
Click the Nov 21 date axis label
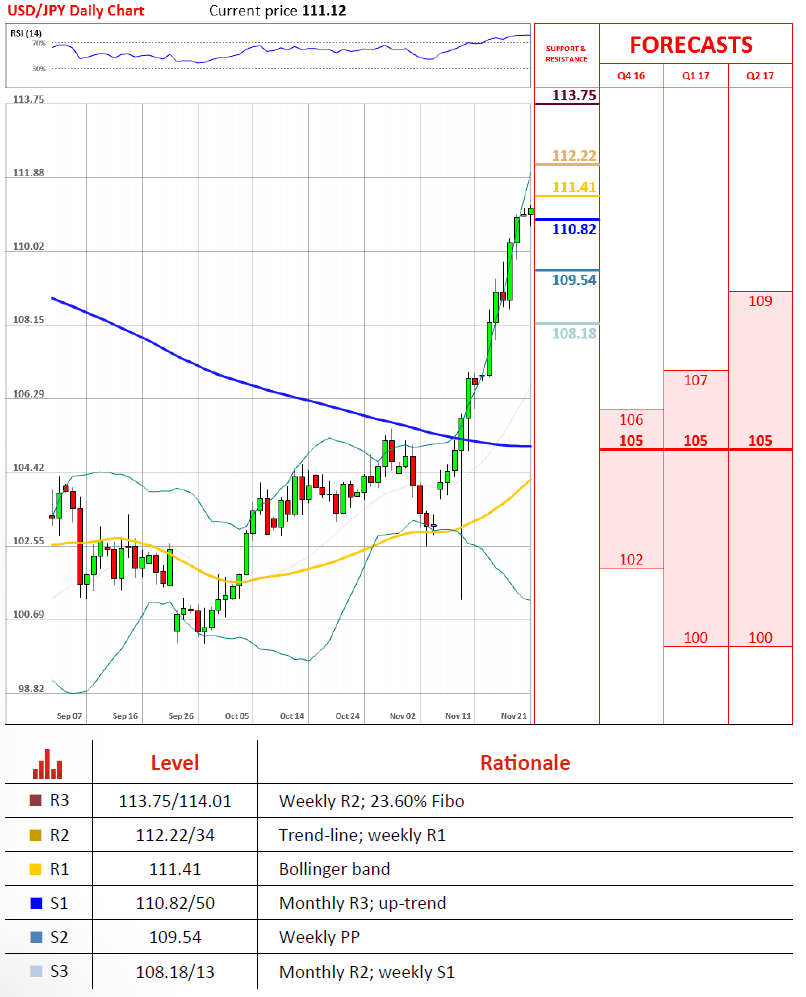click(514, 716)
